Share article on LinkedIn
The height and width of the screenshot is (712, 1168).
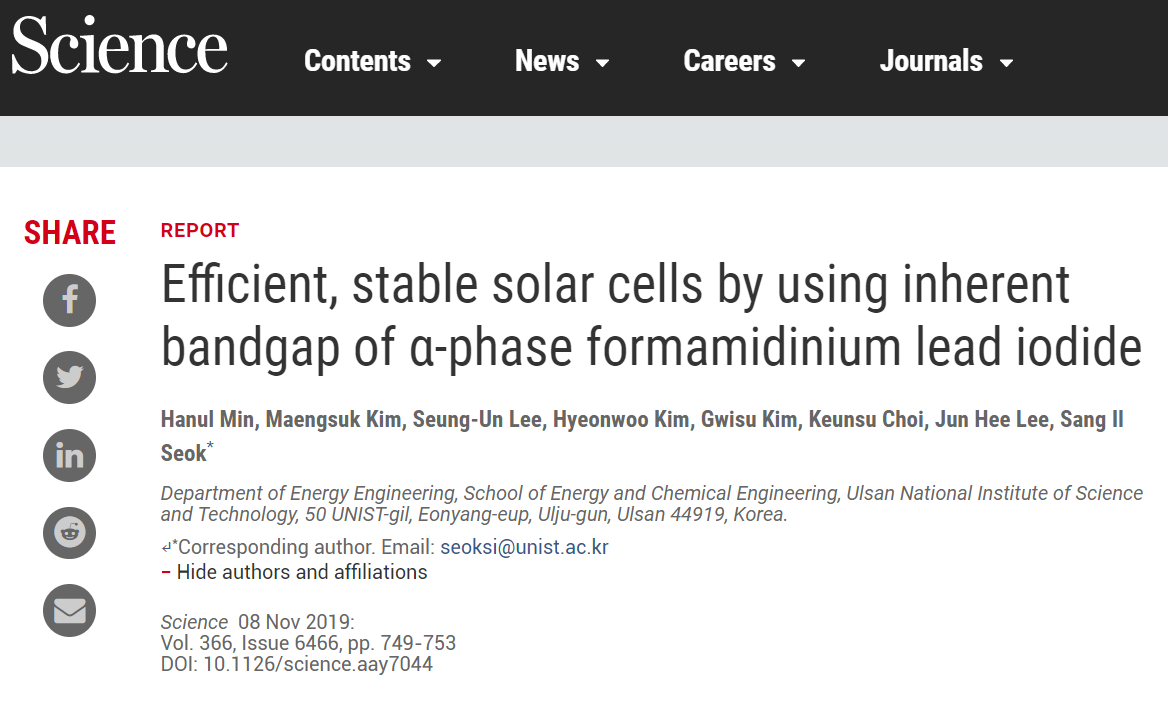pyautogui.click(x=69, y=455)
